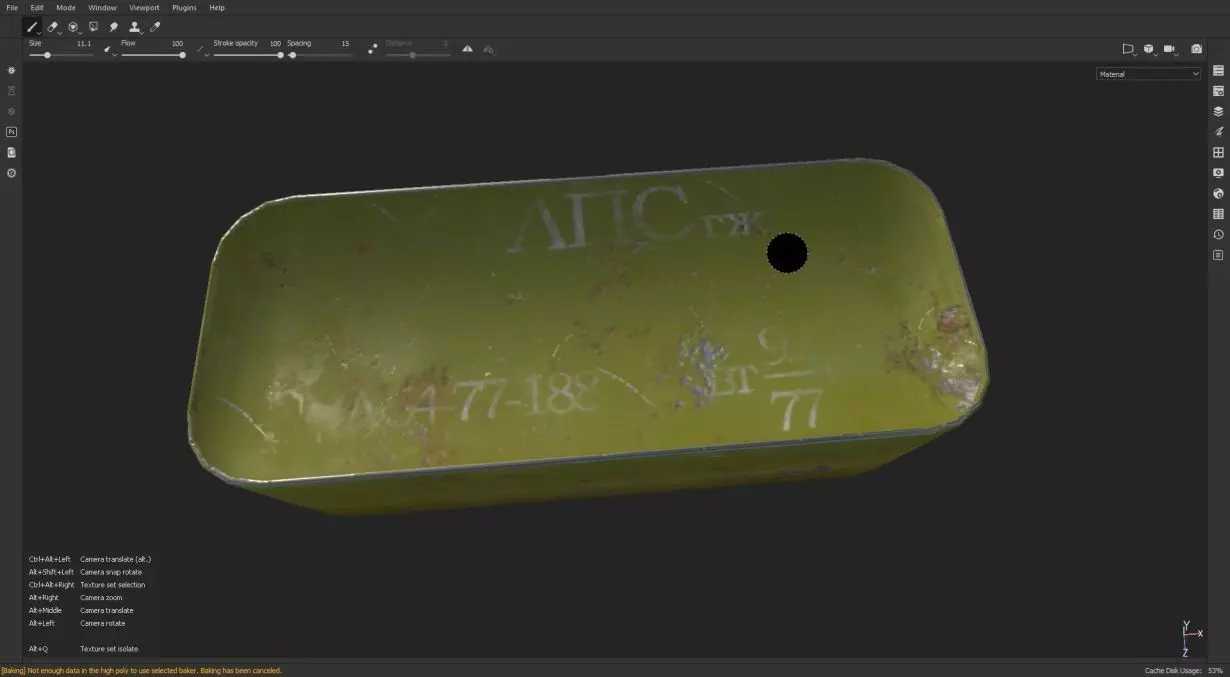Click the 'Camera snap rotate' shortcut hint
The image size is (1230, 677).
pos(111,572)
